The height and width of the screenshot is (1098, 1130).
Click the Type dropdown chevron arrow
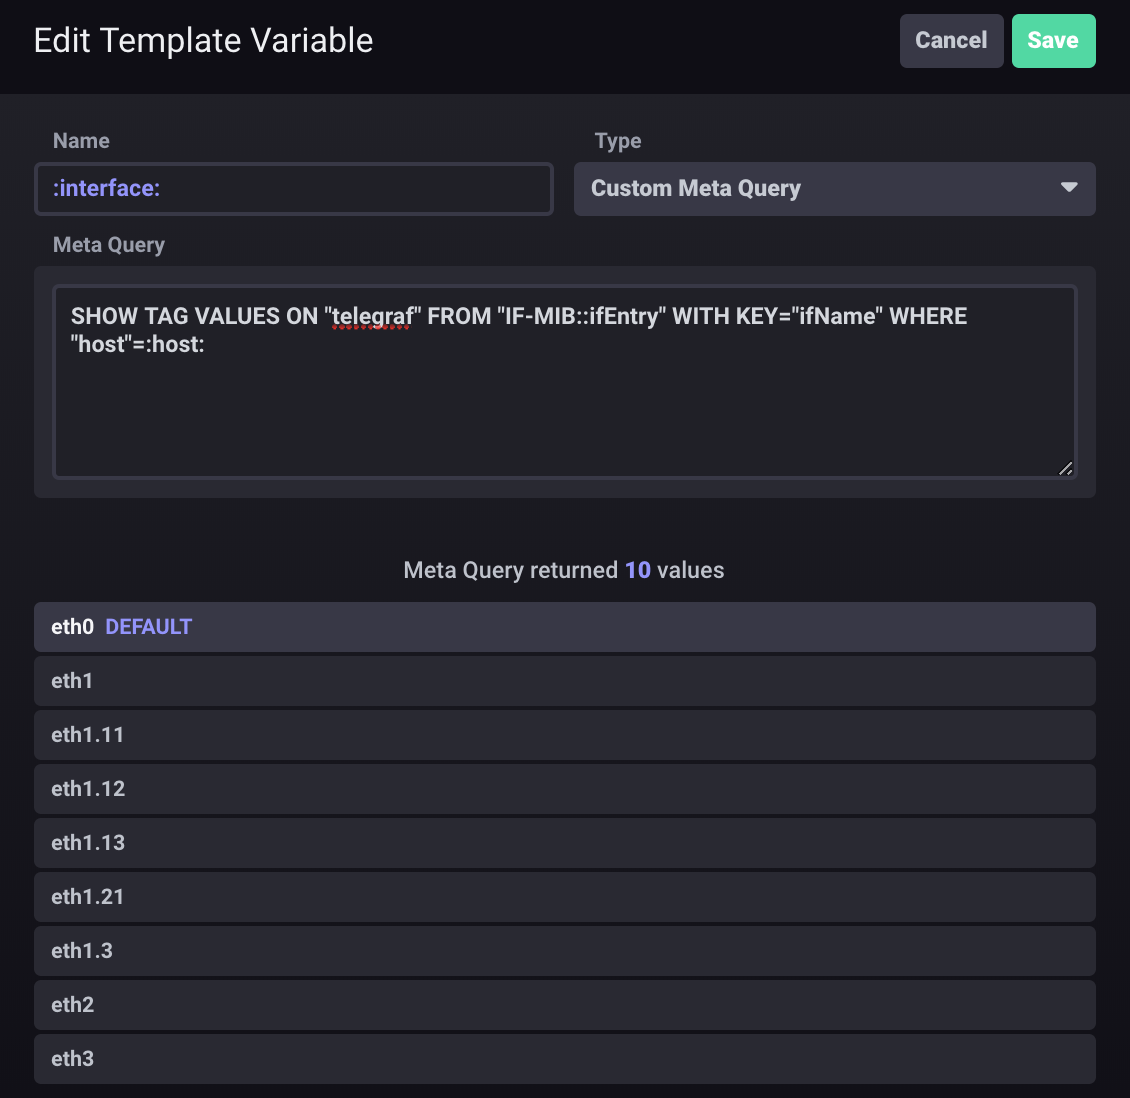click(1068, 188)
